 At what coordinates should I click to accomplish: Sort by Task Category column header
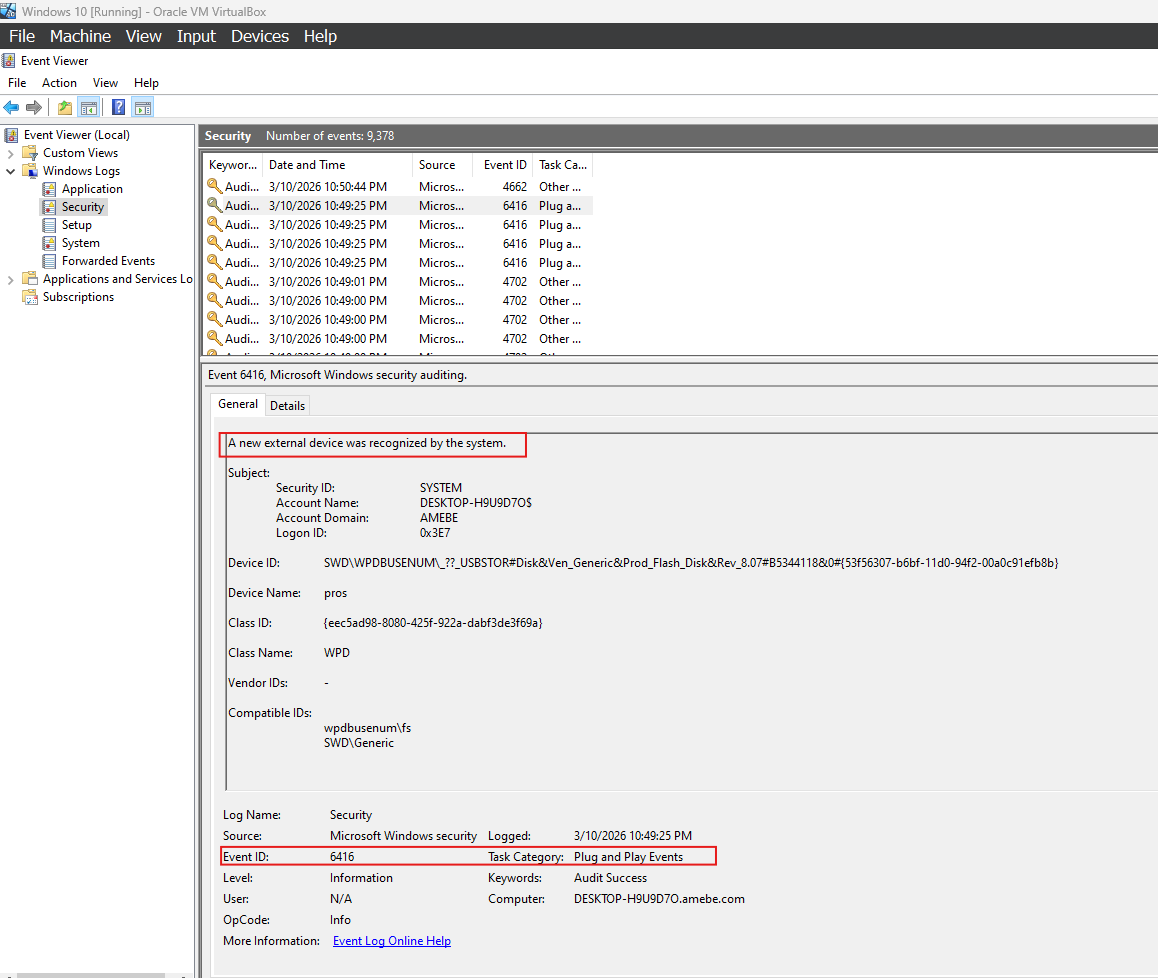(x=563, y=165)
